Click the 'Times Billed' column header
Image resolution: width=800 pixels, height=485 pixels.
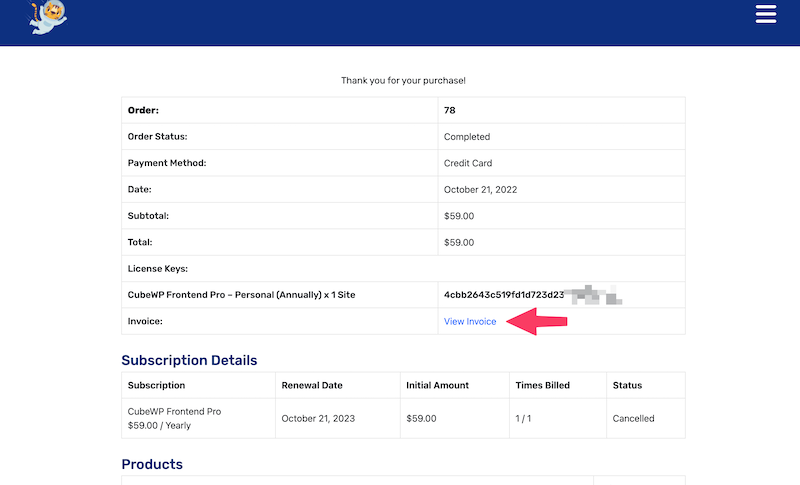coord(542,385)
